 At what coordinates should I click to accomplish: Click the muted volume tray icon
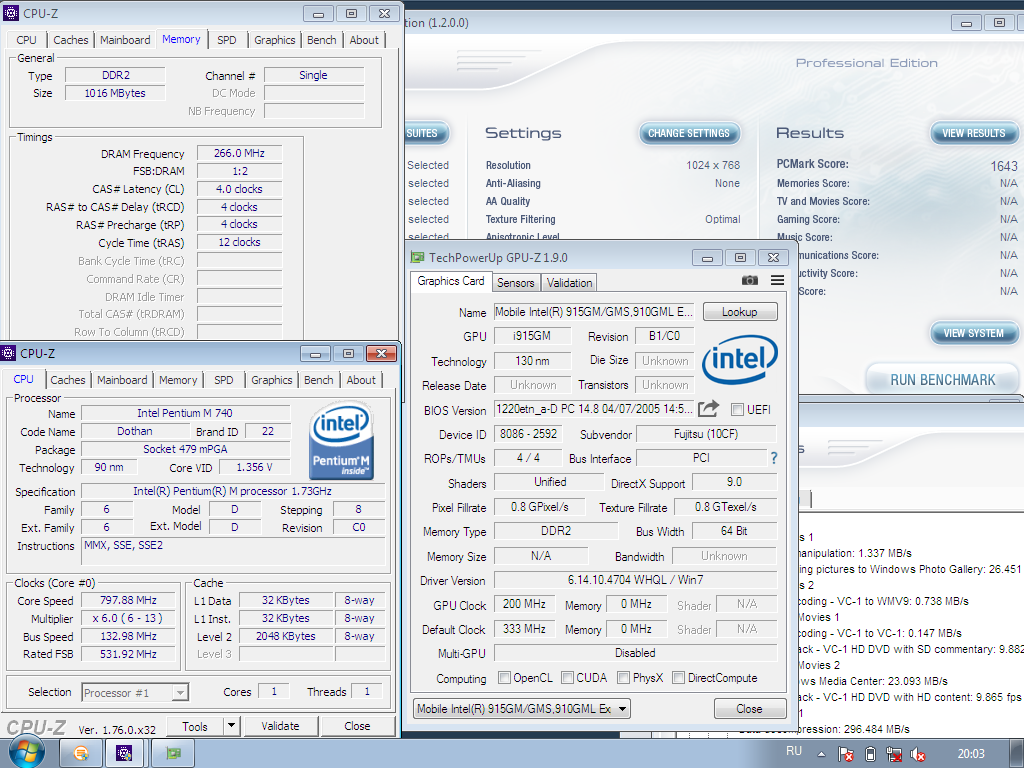pos(918,754)
